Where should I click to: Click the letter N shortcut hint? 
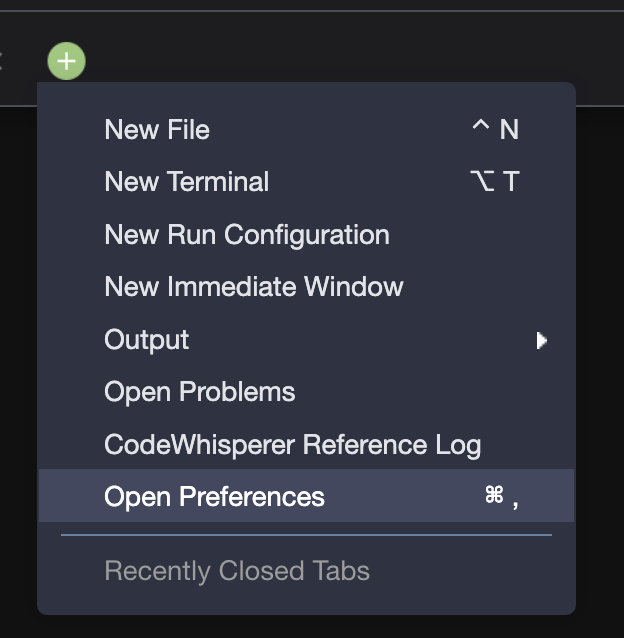point(509,130)
